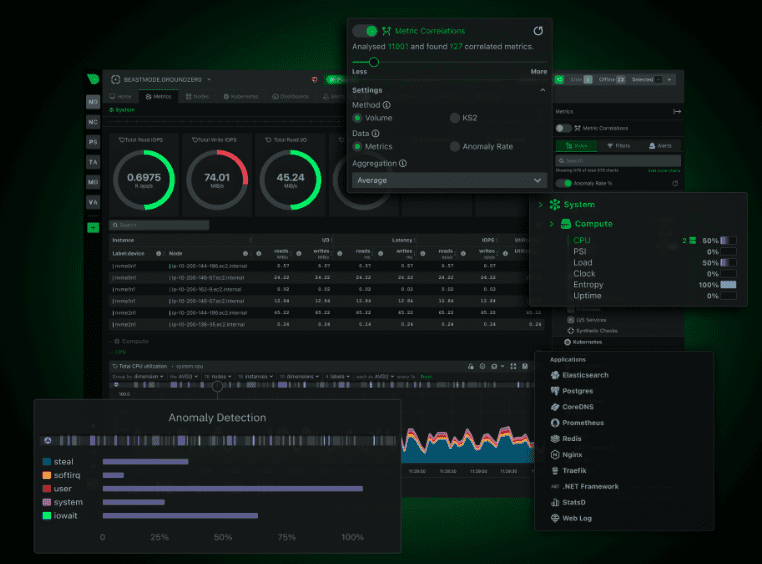This screenshot has width=762, height=564.
Task: Click the Web Log globe icon
Action: click(555, 518)
